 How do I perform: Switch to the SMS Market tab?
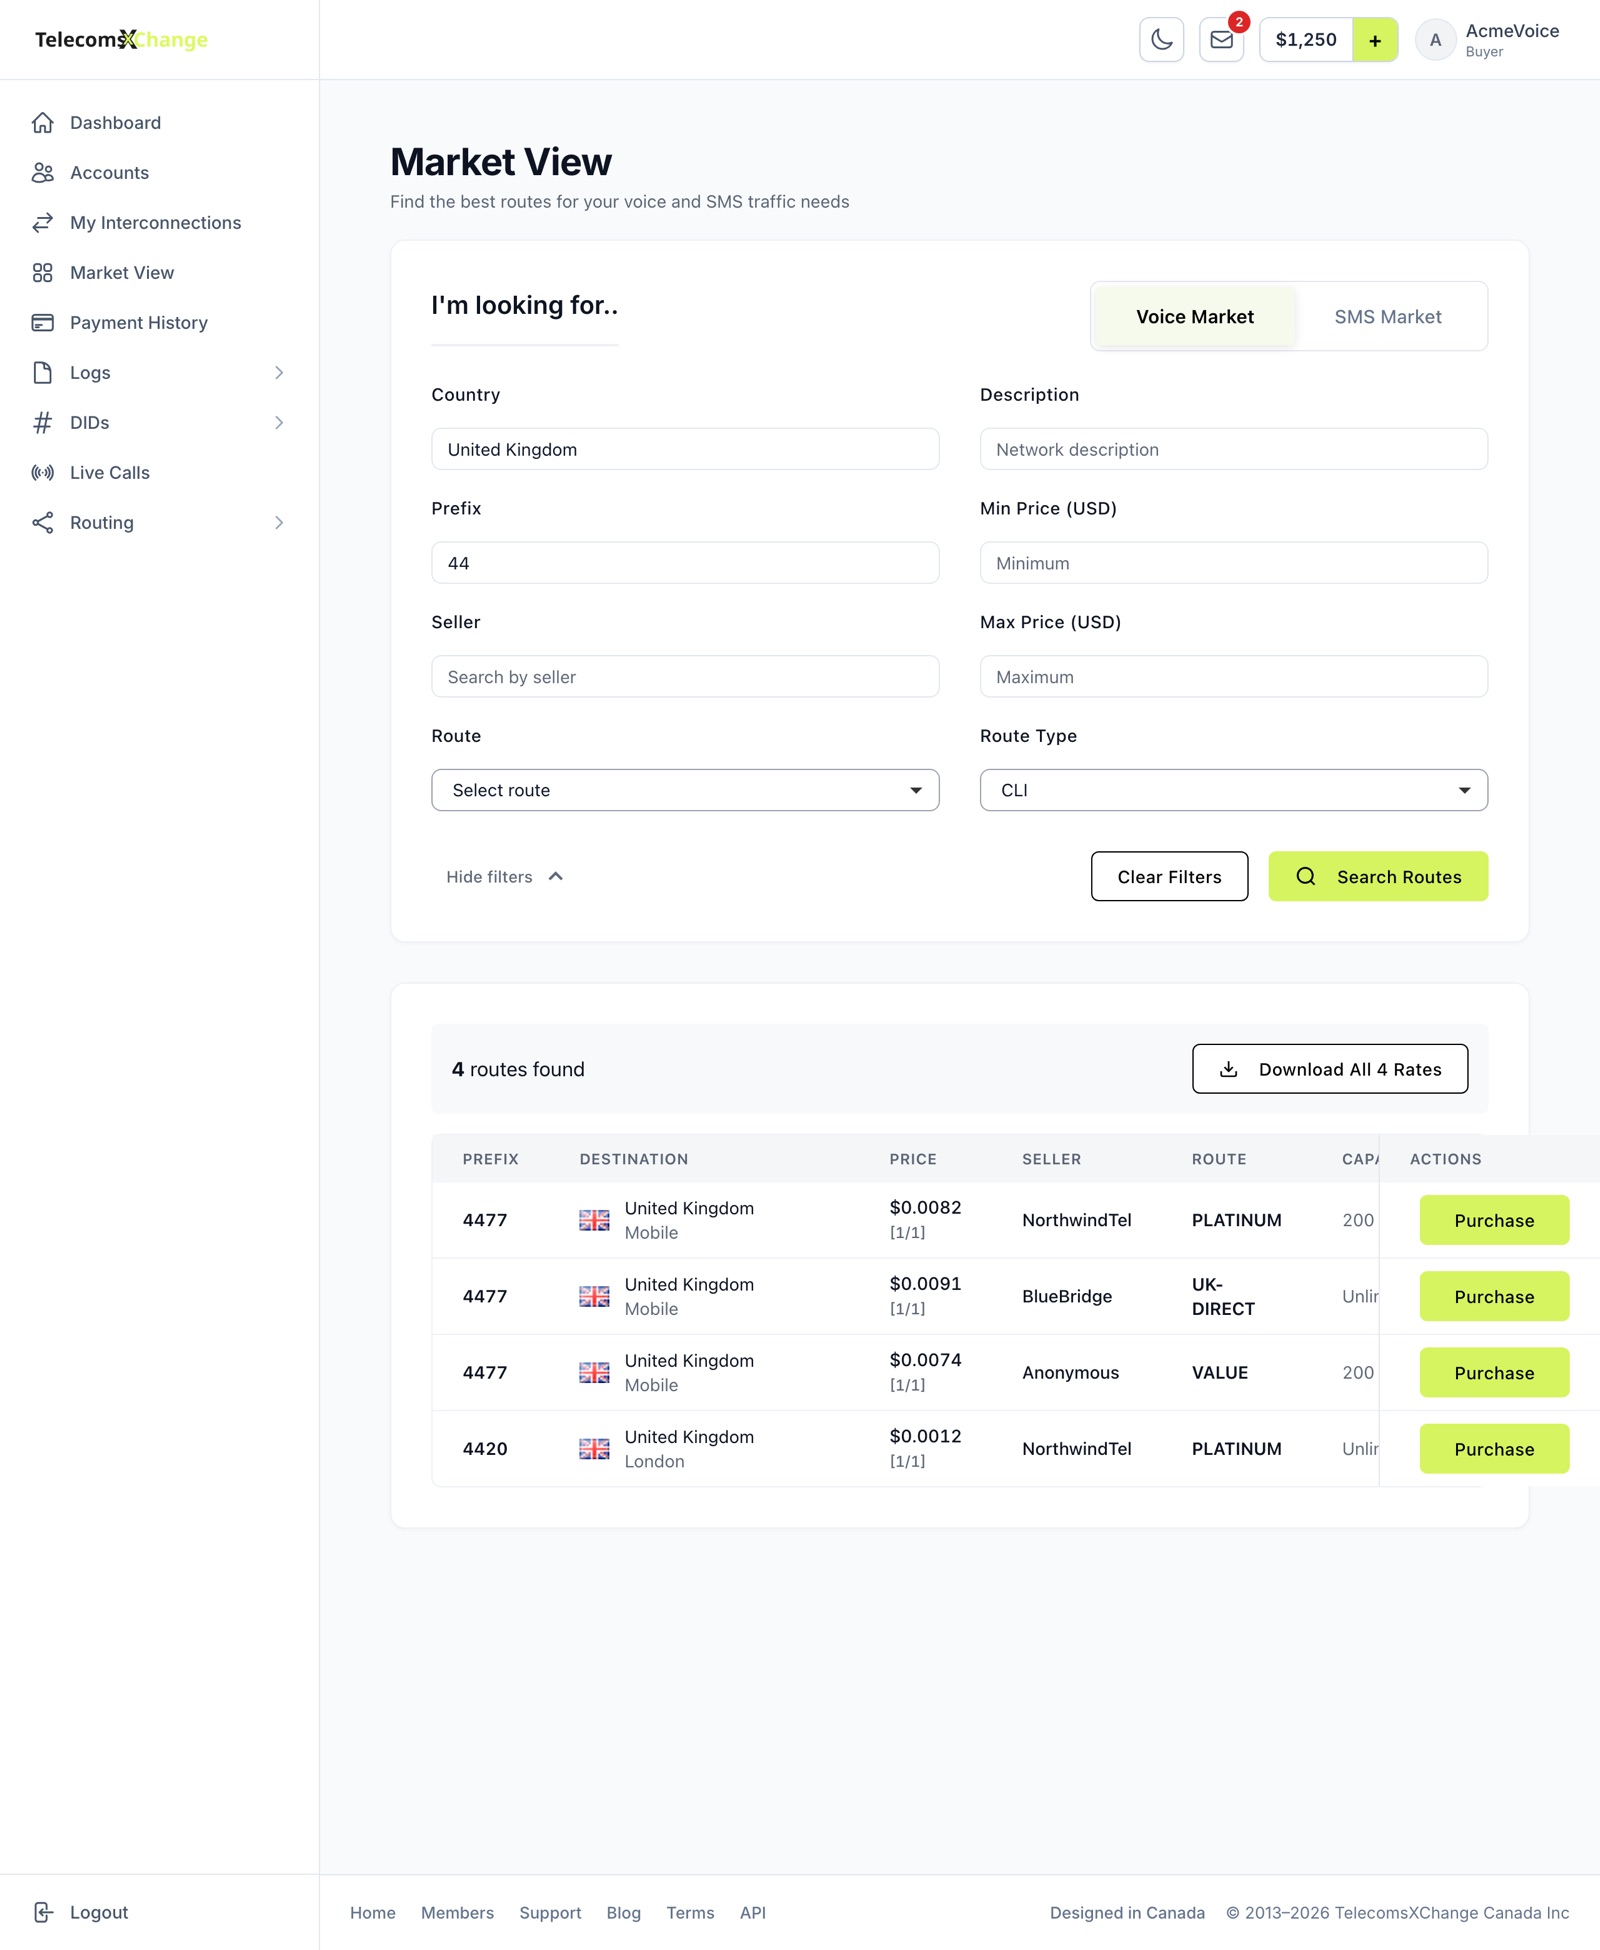1388,317
